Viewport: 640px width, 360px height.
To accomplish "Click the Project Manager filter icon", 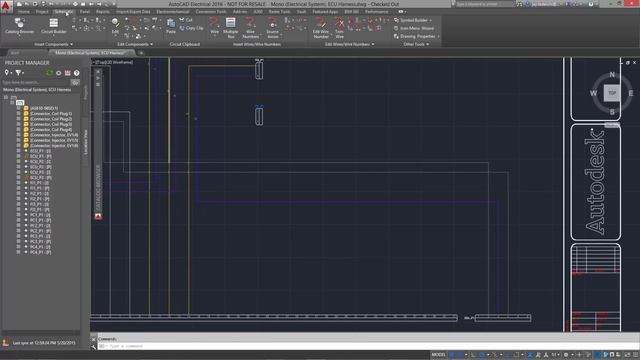I will click(x=18, y=73).
